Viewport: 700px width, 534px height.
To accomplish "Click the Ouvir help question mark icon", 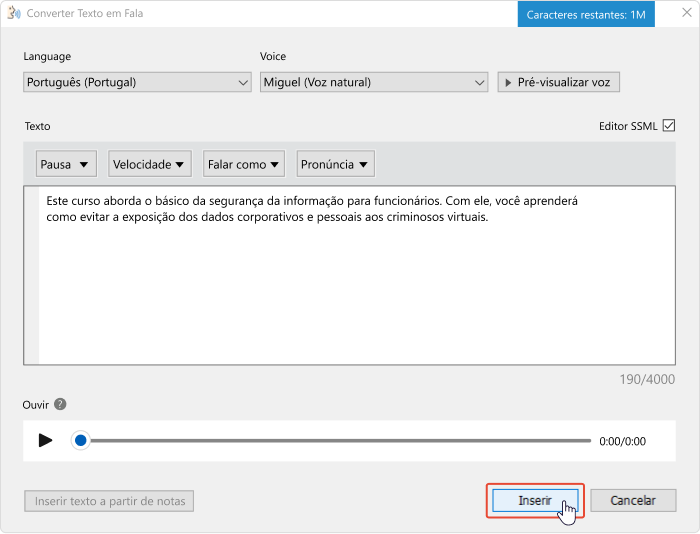I will click(x=60, y=404).
